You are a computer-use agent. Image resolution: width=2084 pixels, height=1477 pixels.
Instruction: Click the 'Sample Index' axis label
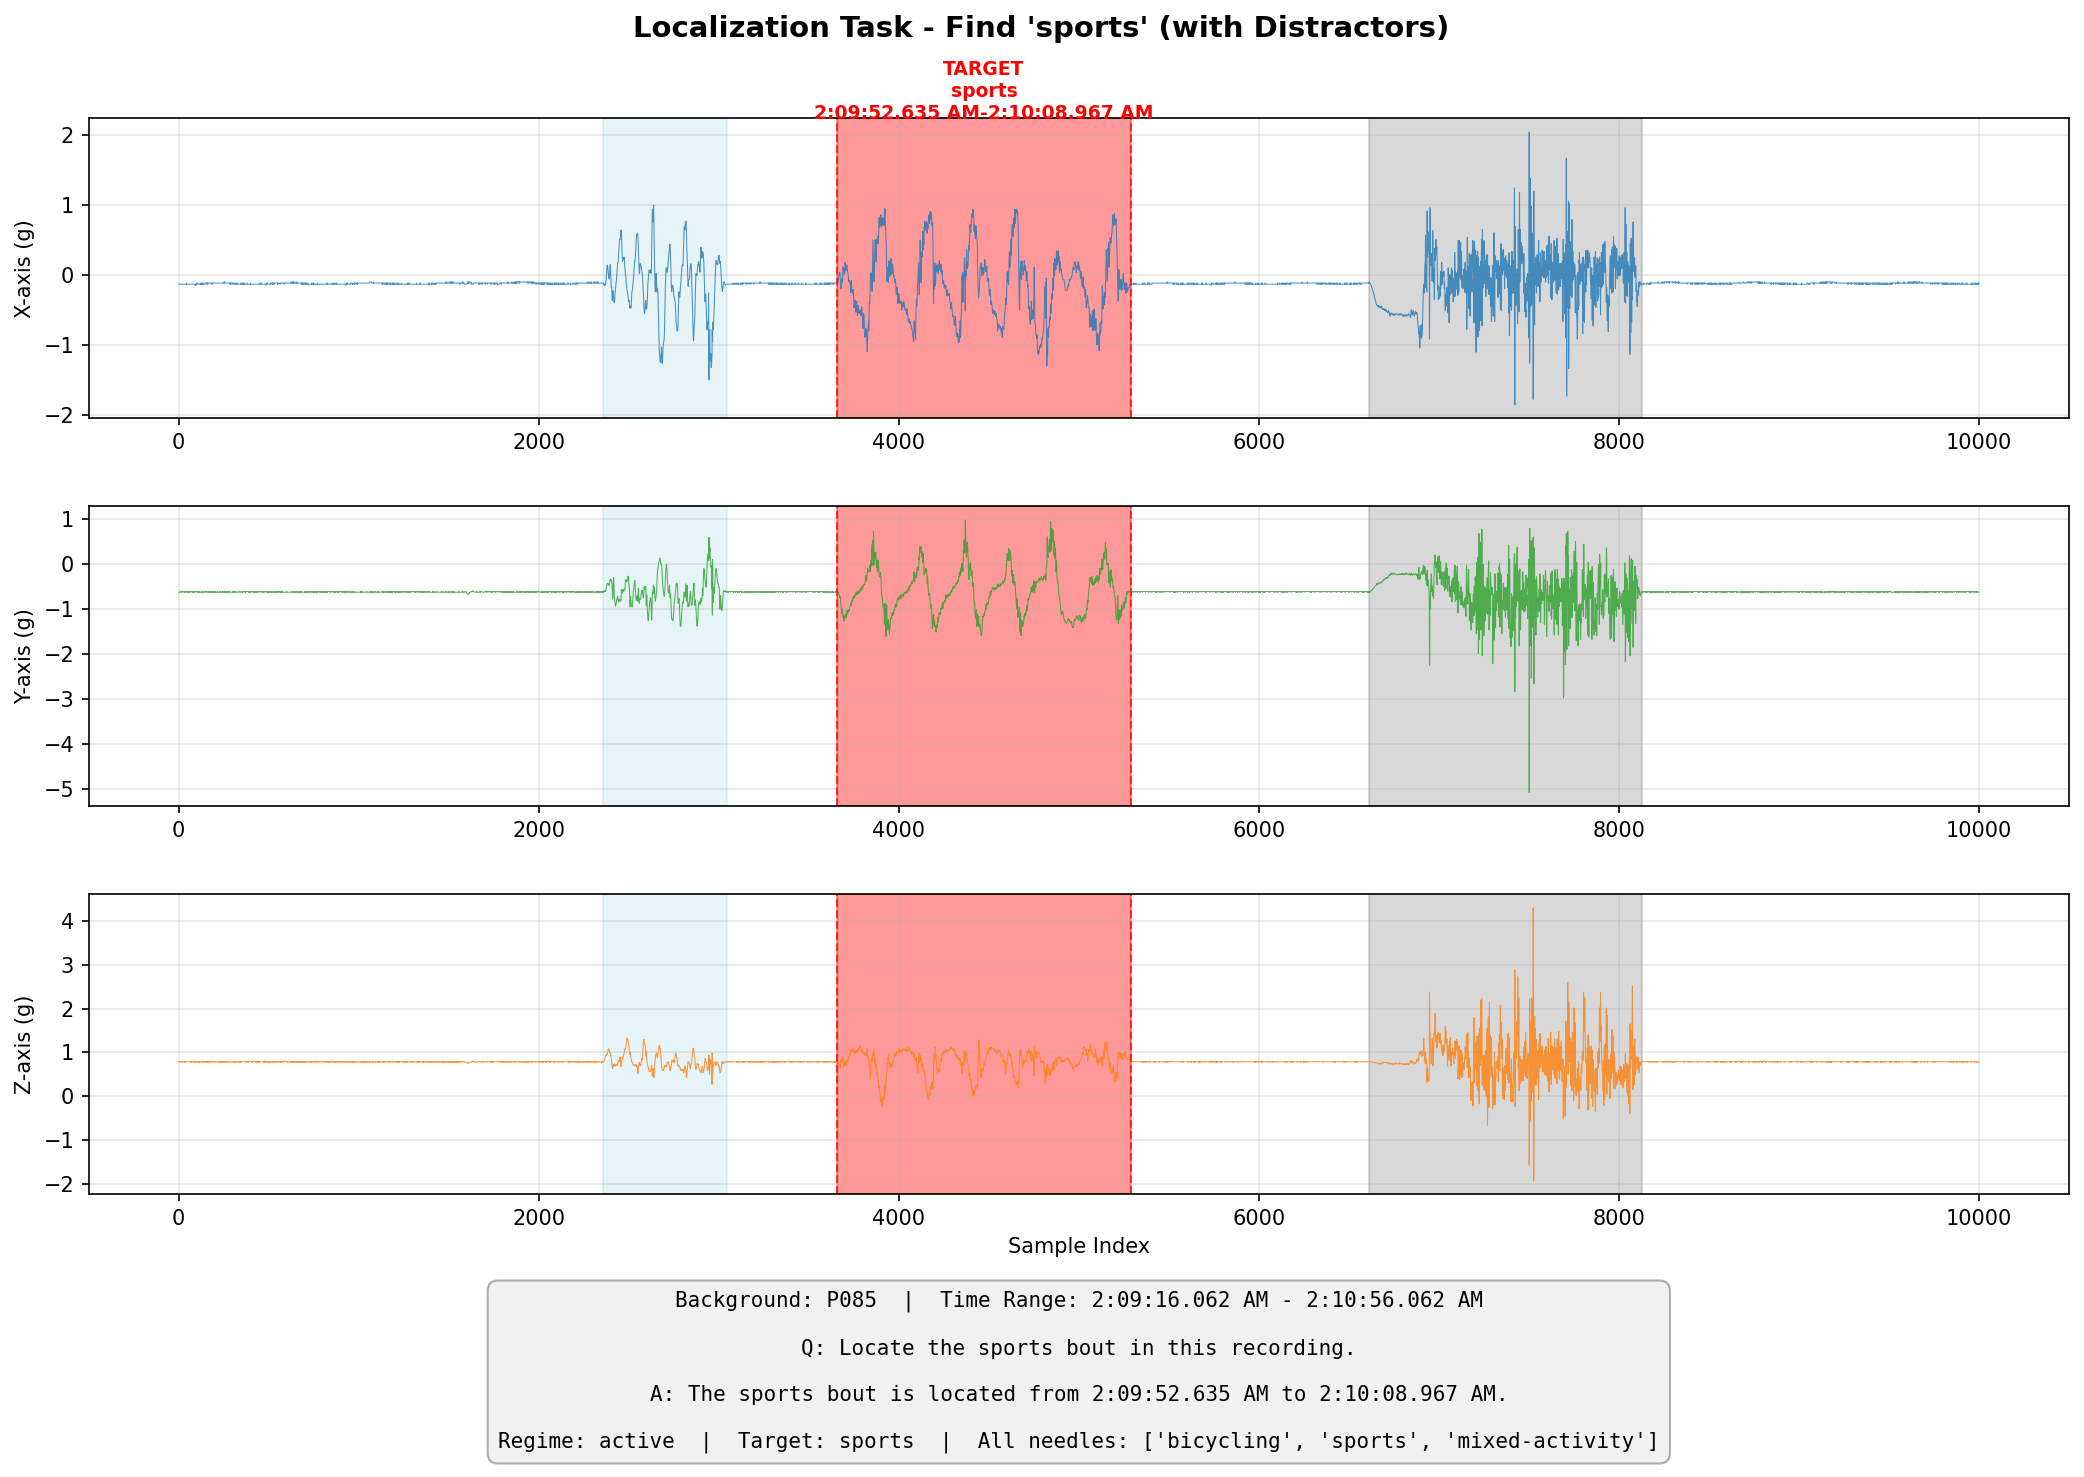[x=1078, y=1246]
